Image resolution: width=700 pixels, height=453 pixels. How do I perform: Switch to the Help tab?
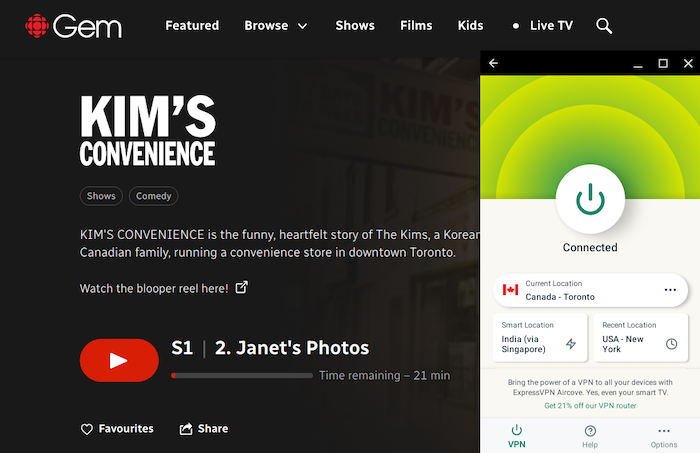590,436
